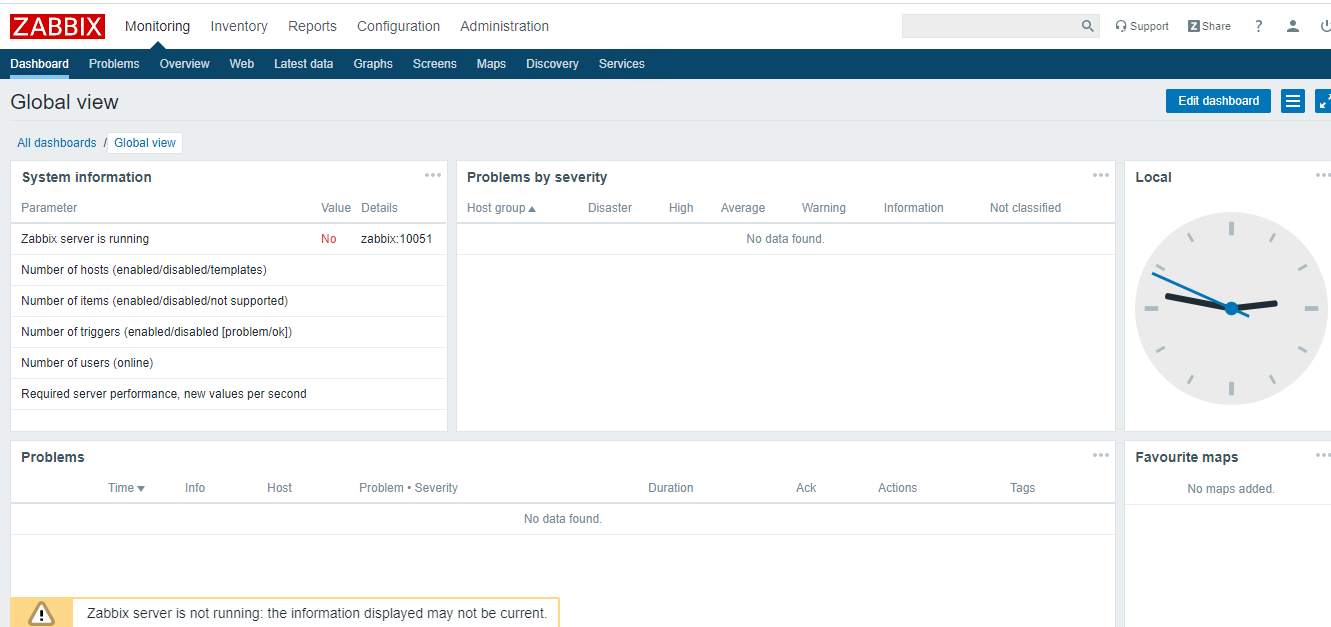
Task: Open the Maps submenu
Action: click(491, 64)
